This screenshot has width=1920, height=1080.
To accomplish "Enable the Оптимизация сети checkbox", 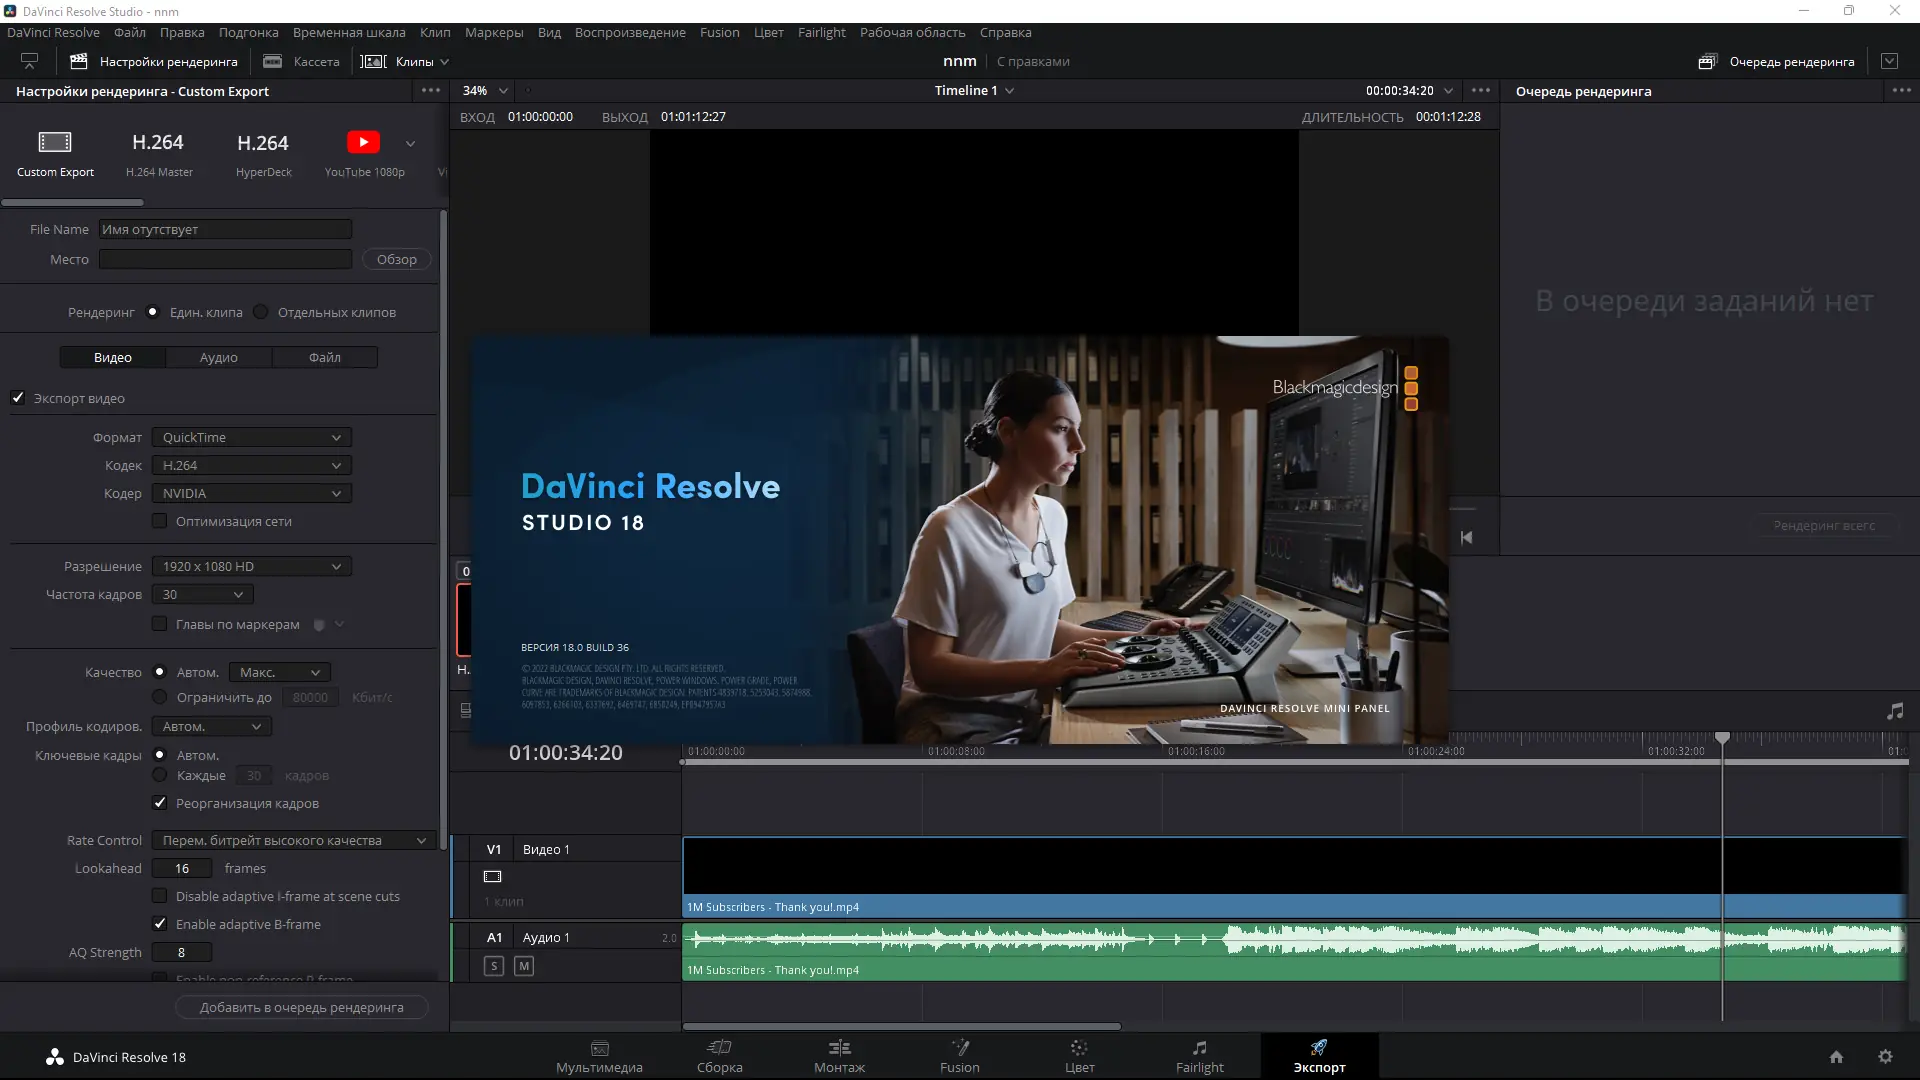I will 159,521.
